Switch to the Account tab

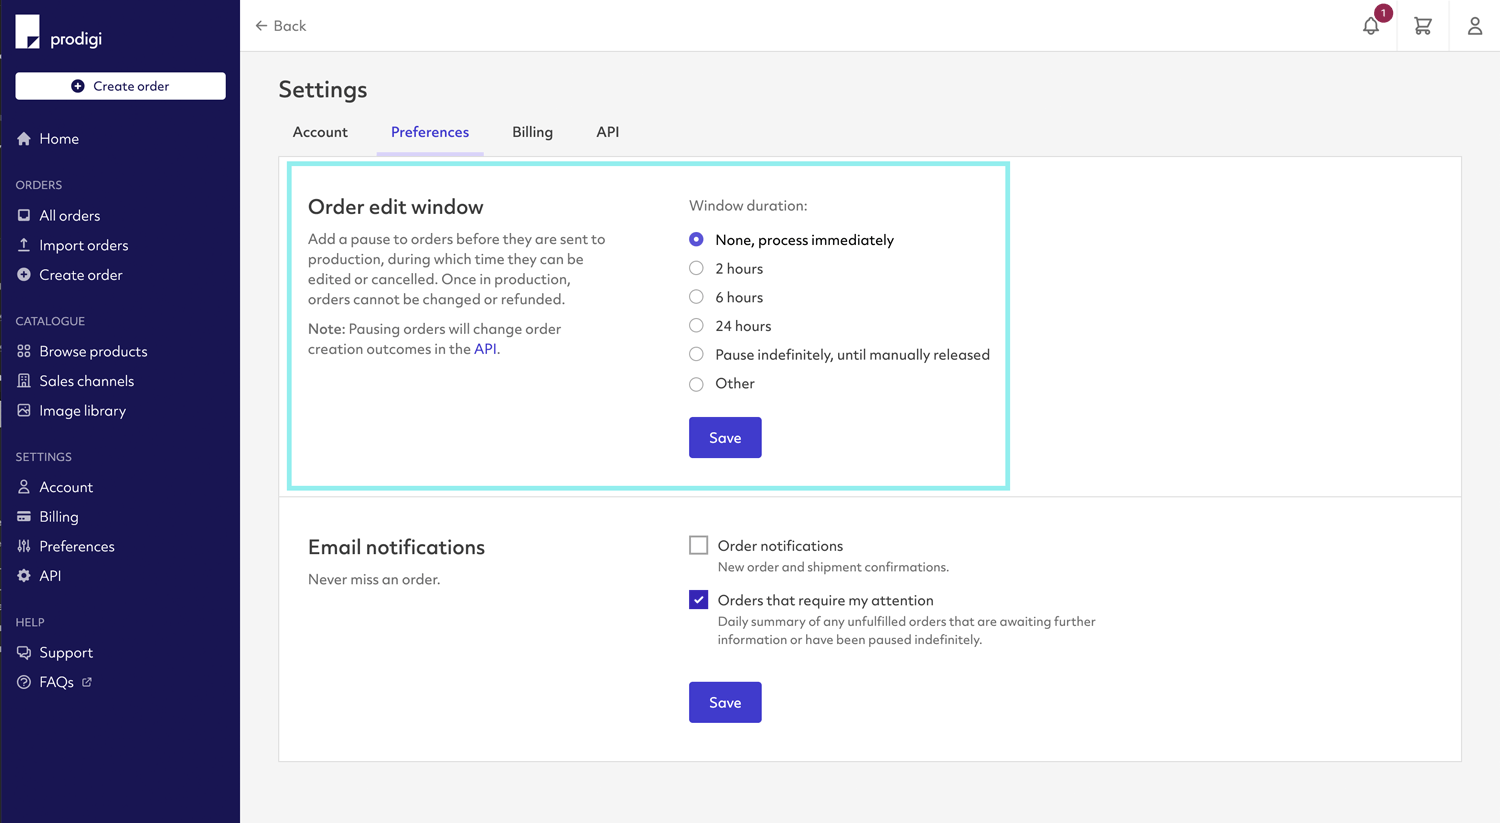coord(320,132)
